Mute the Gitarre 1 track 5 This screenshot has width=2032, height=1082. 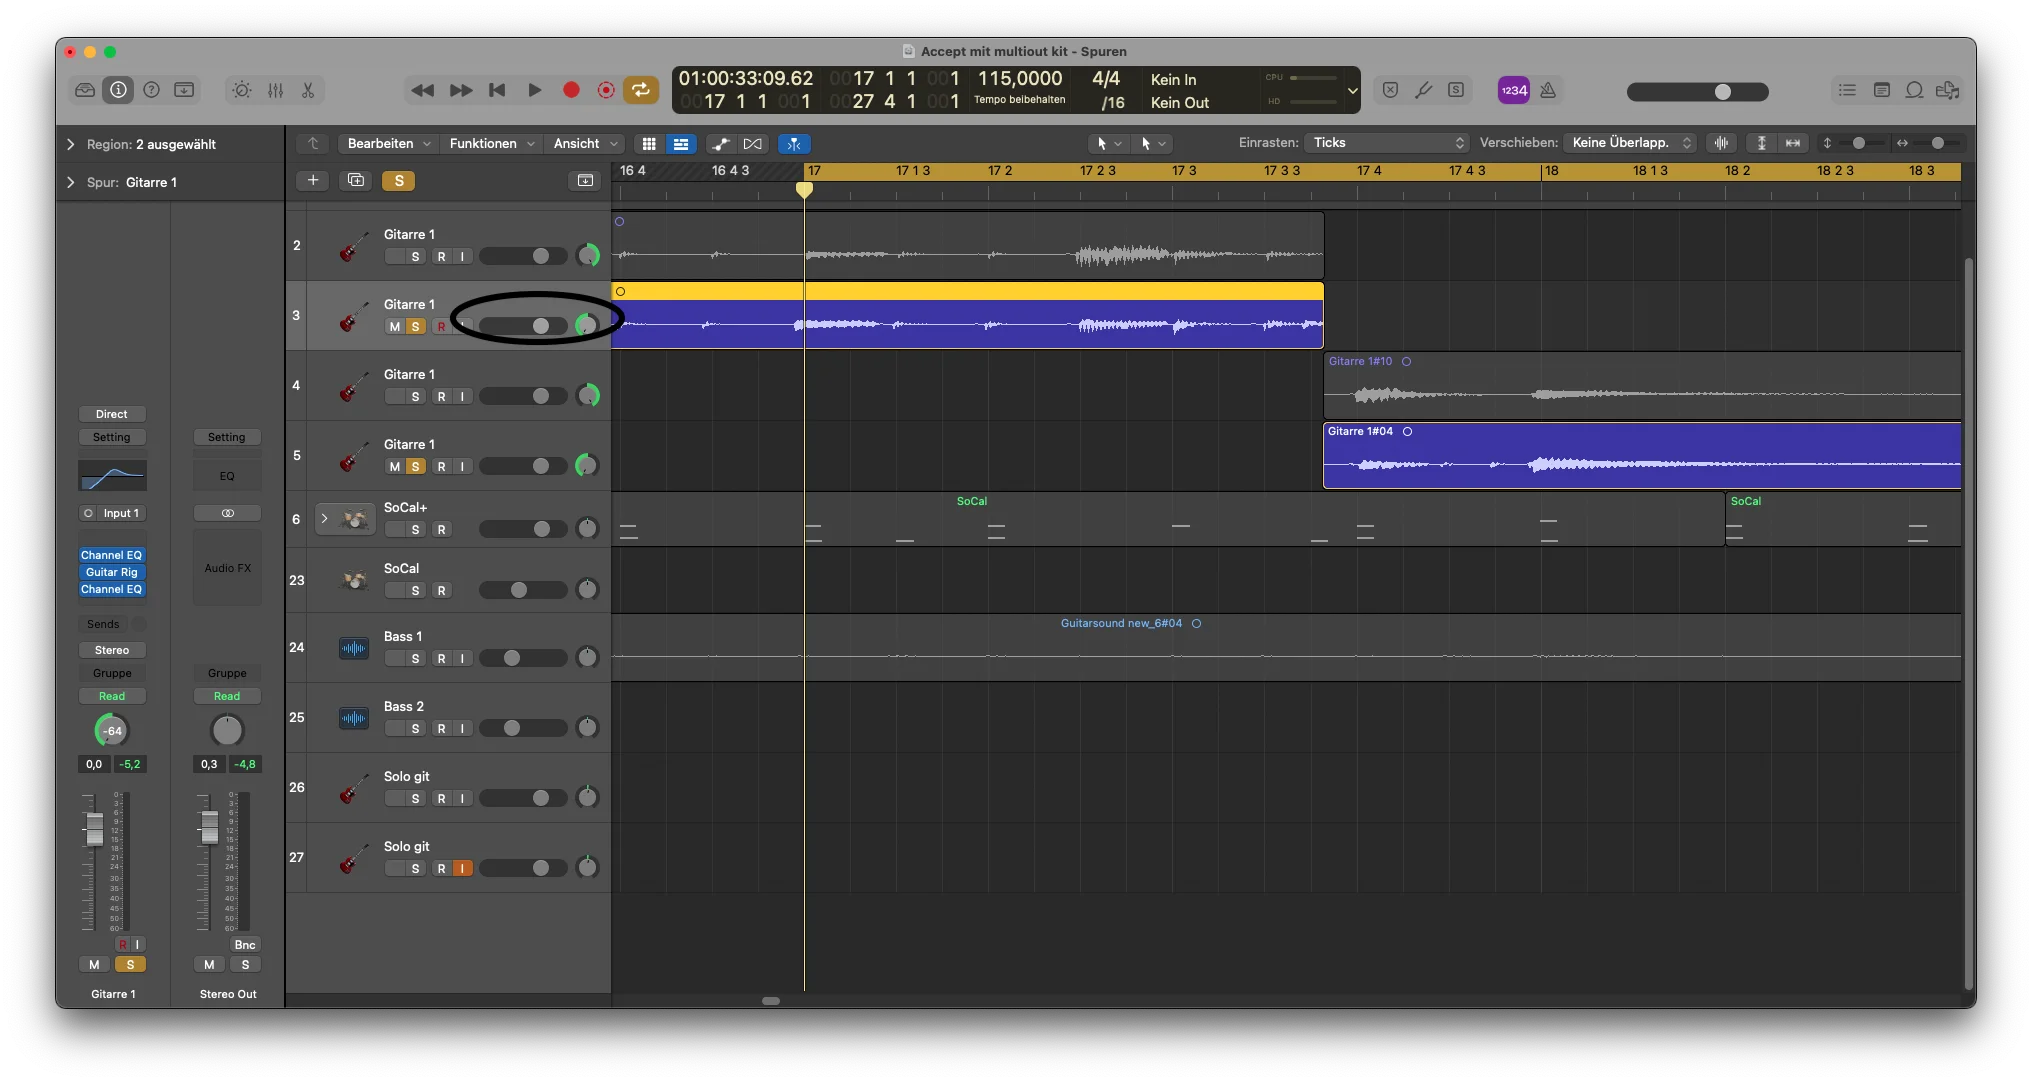394,467
